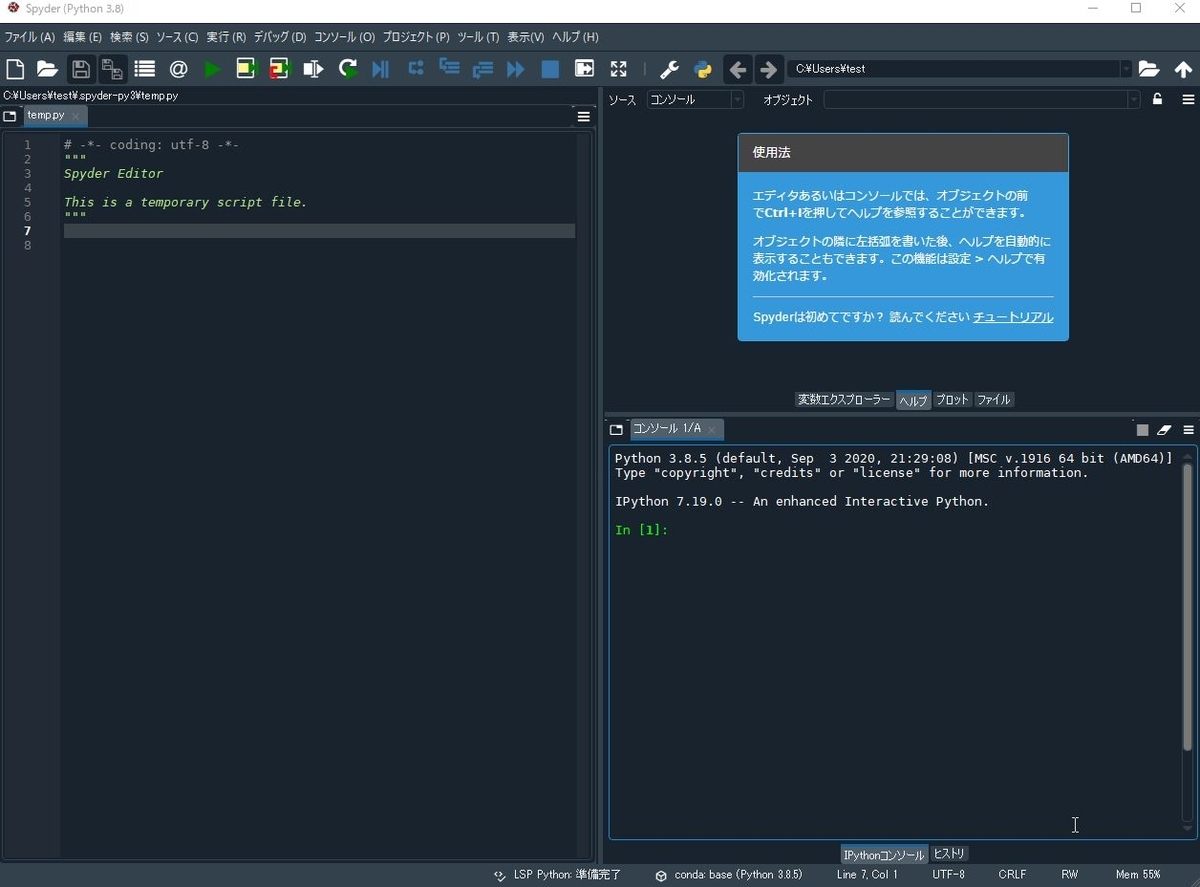Viewport: 1200px width, 887px height.
Task: Maximize current pane icon
Action: tap(618, 69)
